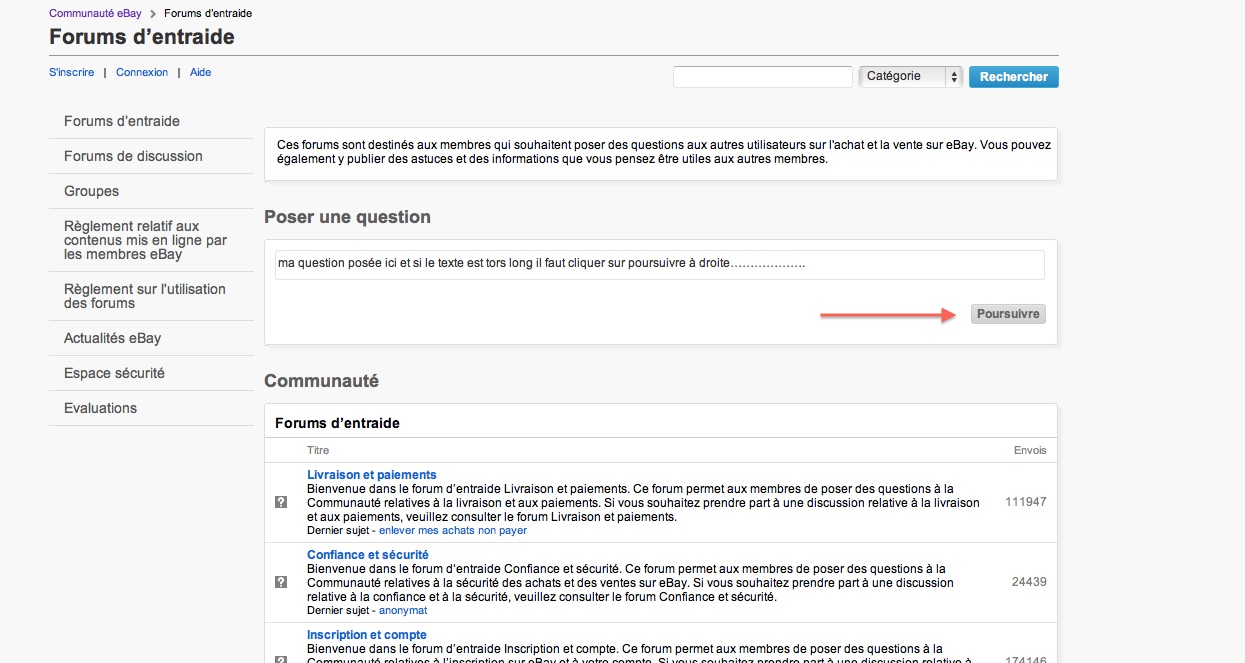This screenshot has width=1245, height=663.
Task: Open latest topic 'enlever mes achats non payer'
Action: pos(452,531)
